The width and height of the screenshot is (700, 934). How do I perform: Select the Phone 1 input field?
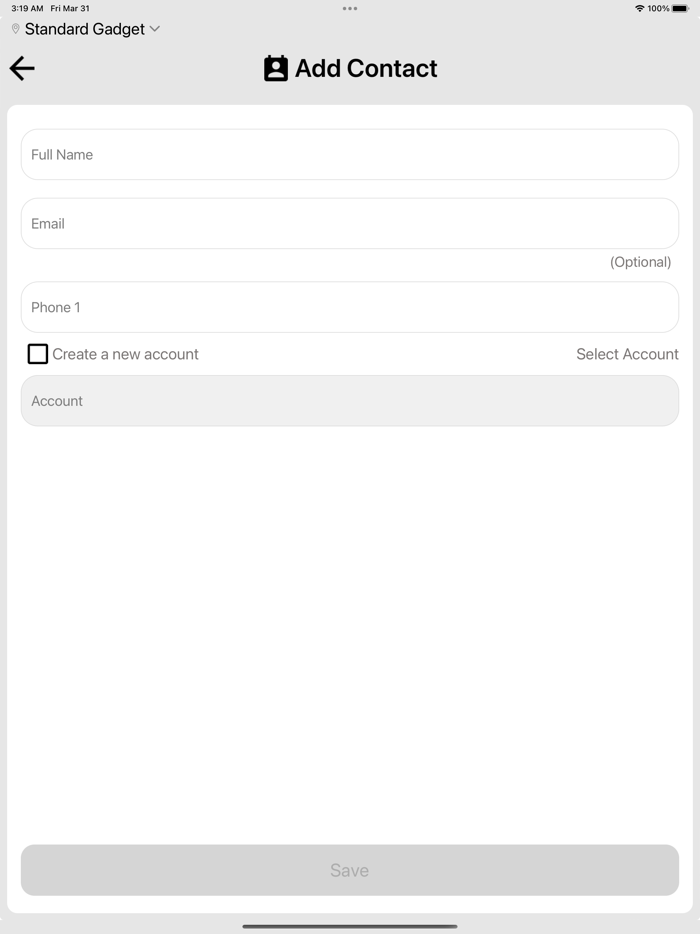(350, 307)
